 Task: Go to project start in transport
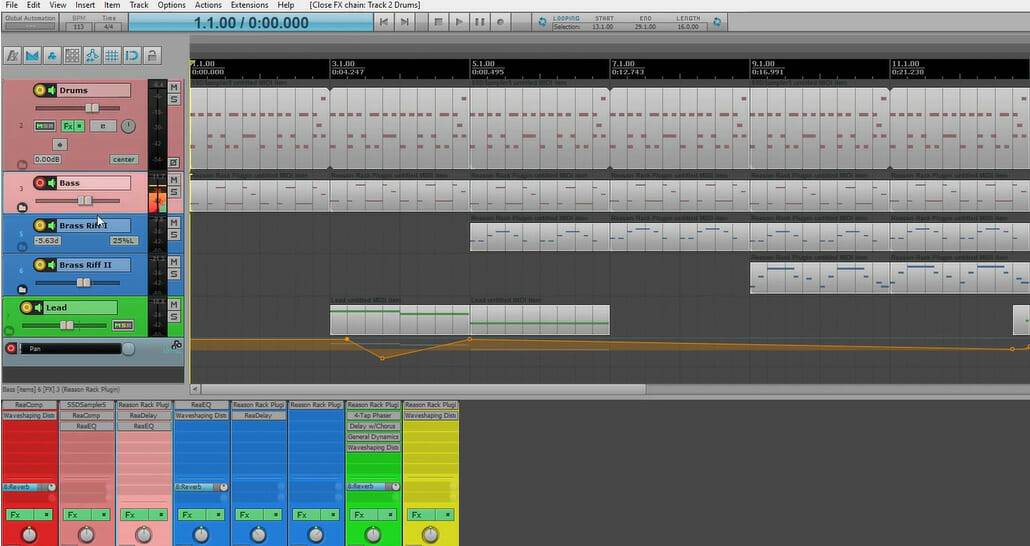(384, 21)
